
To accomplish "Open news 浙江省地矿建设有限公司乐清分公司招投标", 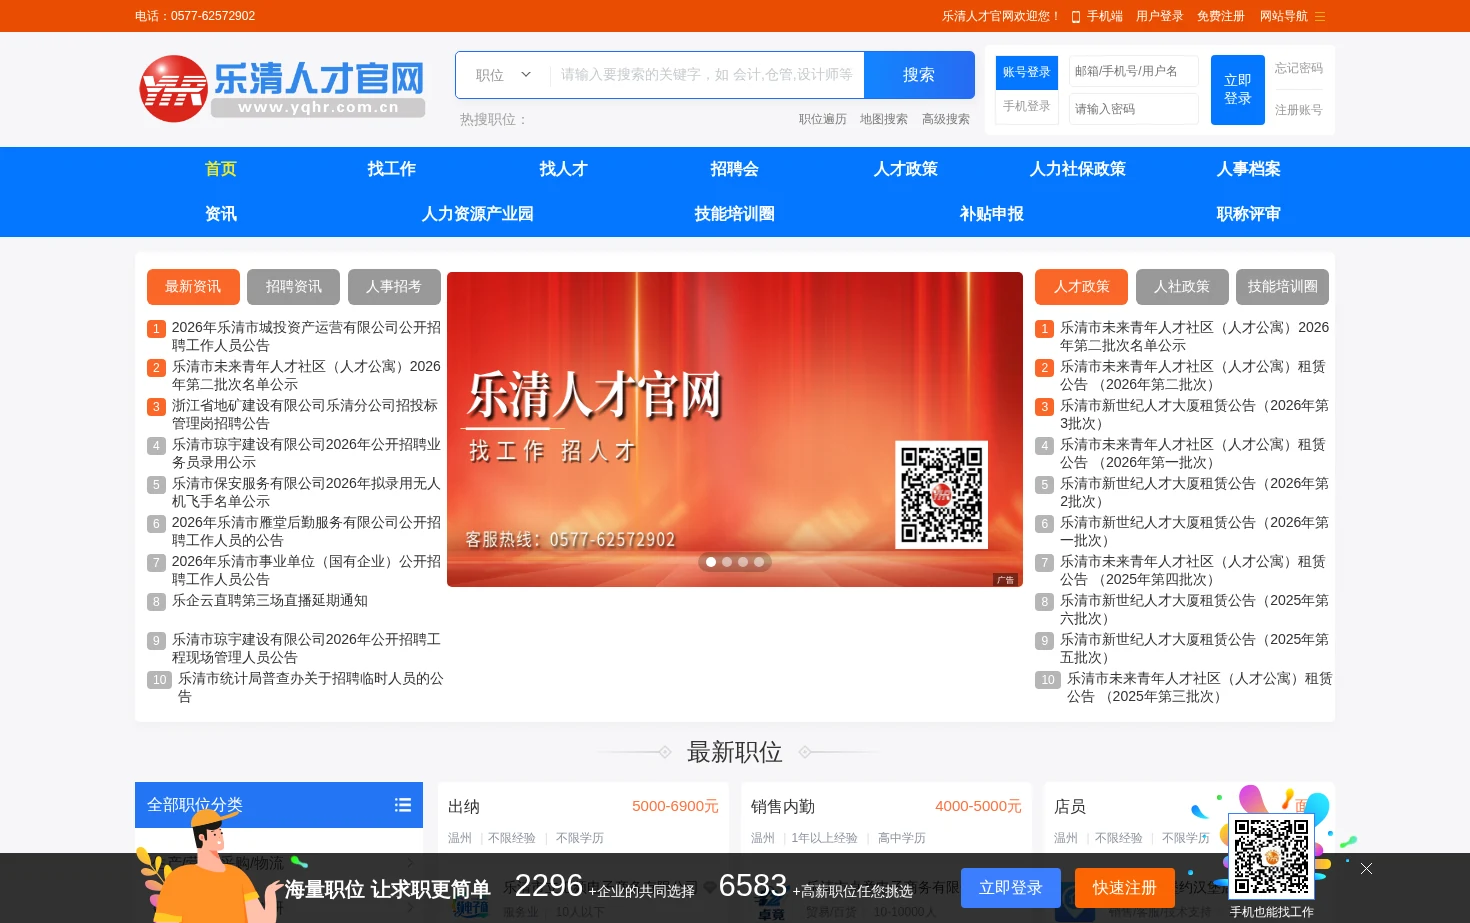I will coord(305,414).
